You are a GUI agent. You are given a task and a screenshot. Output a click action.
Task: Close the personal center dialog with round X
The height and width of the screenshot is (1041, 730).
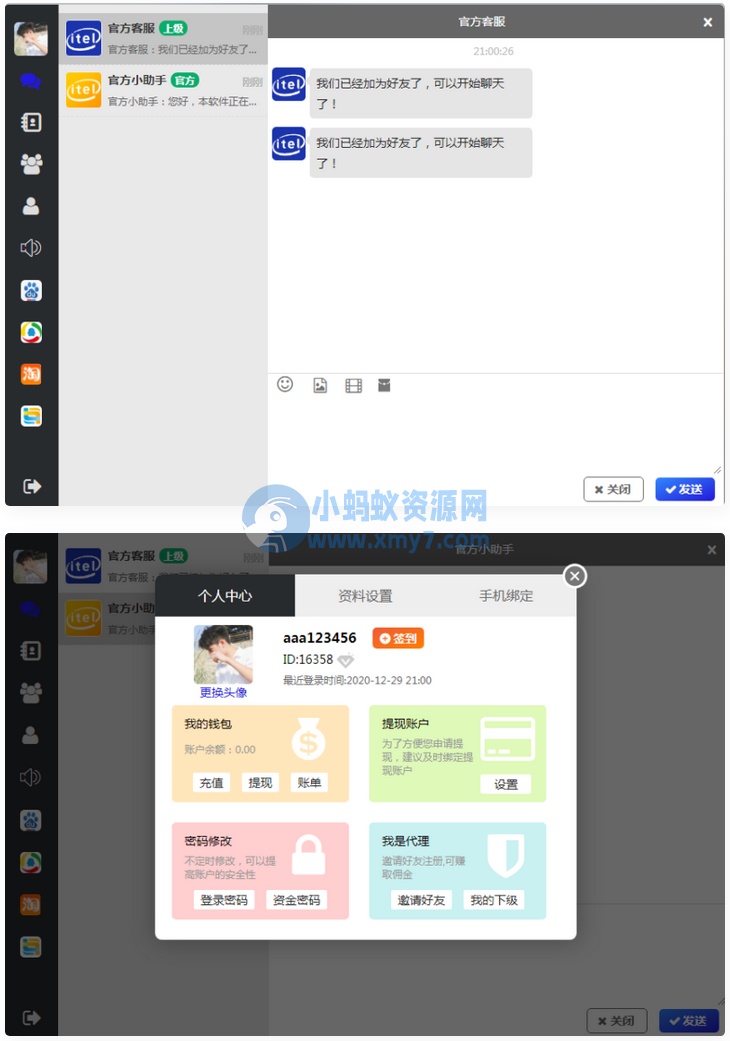point(575,576)
